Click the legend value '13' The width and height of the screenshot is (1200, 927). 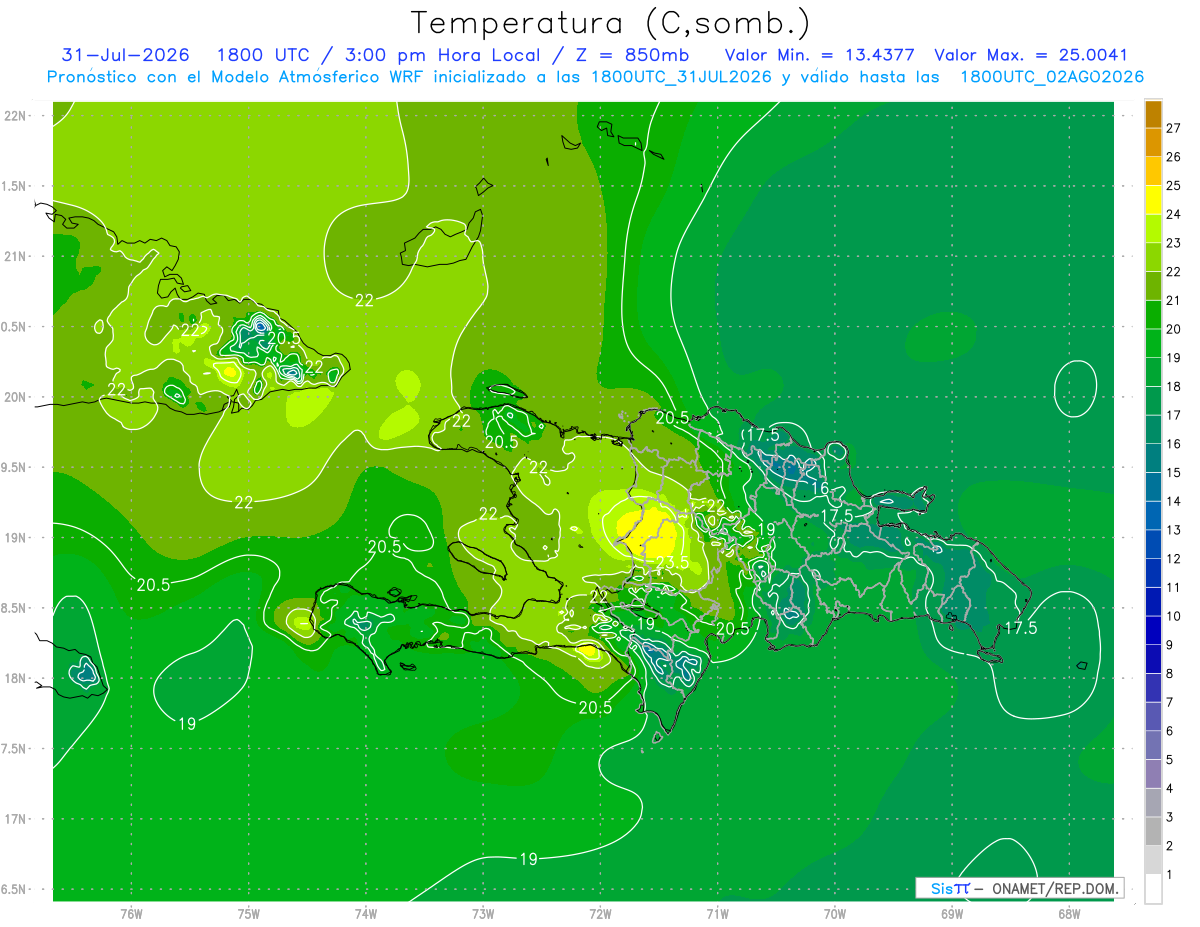(x=1174, y=530)
